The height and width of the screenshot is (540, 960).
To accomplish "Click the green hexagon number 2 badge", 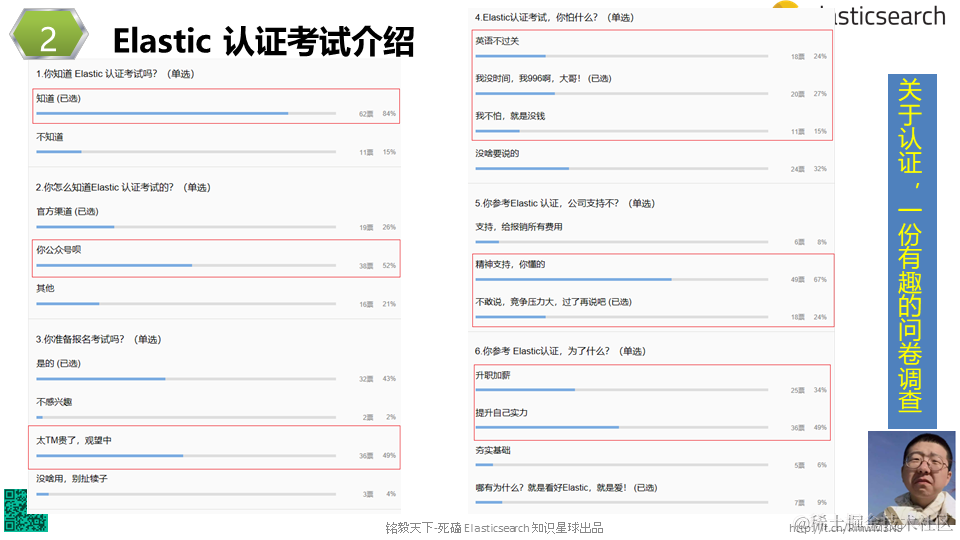I will pyautogui.click(x=48, y=35).
